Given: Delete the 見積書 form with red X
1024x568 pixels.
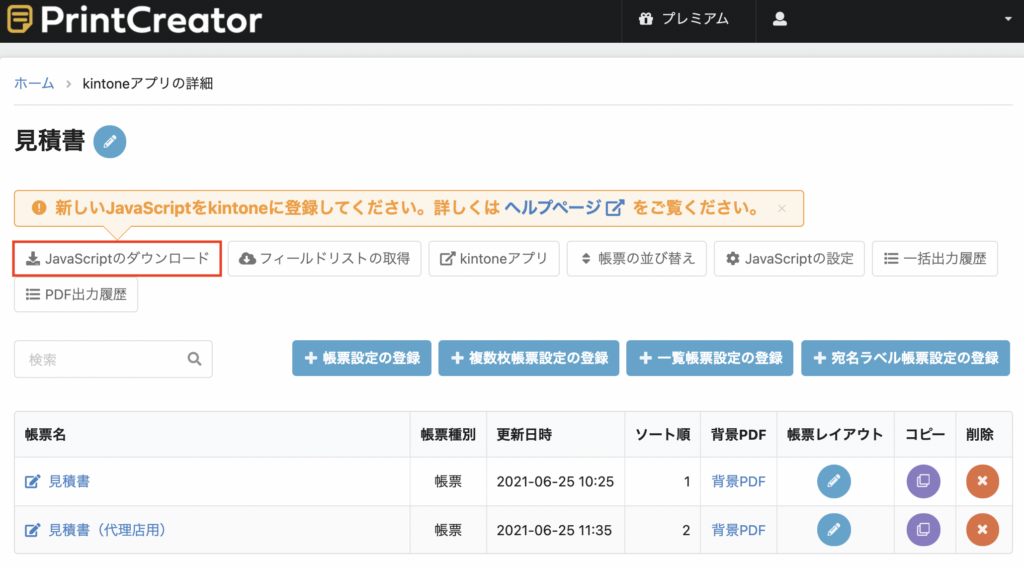Looking at the screenshot, I should tap(982, 481).
